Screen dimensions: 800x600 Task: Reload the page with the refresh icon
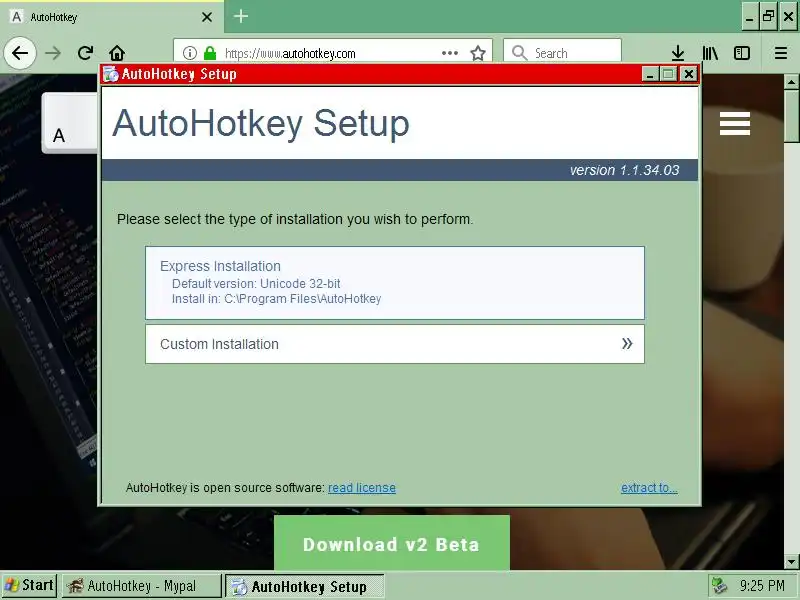(85, 53)
